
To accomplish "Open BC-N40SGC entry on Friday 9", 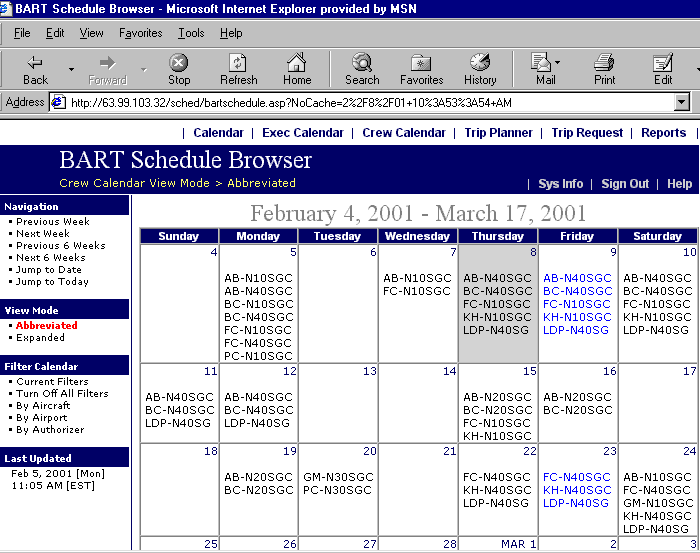I will pyautogui.click(x=577, y=291).
